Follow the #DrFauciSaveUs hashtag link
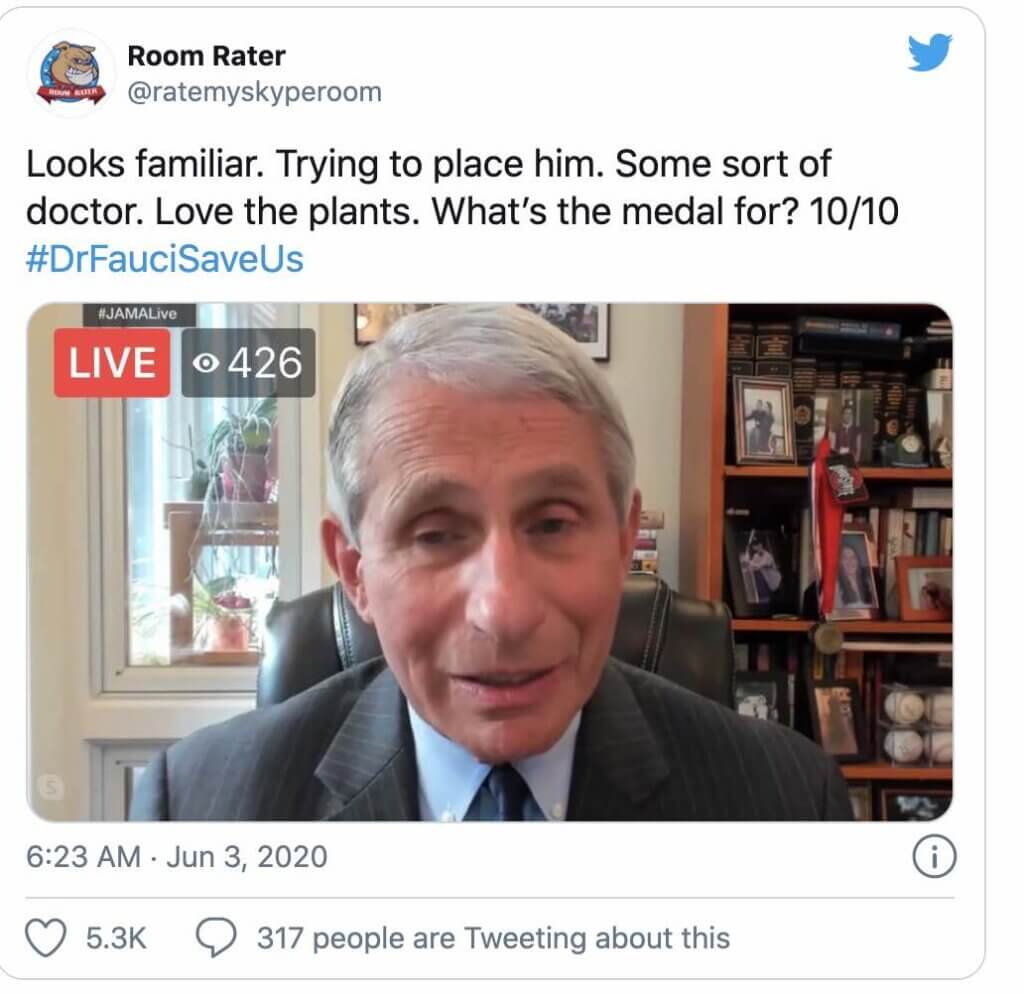1024x994 pixels. [165, 259]
